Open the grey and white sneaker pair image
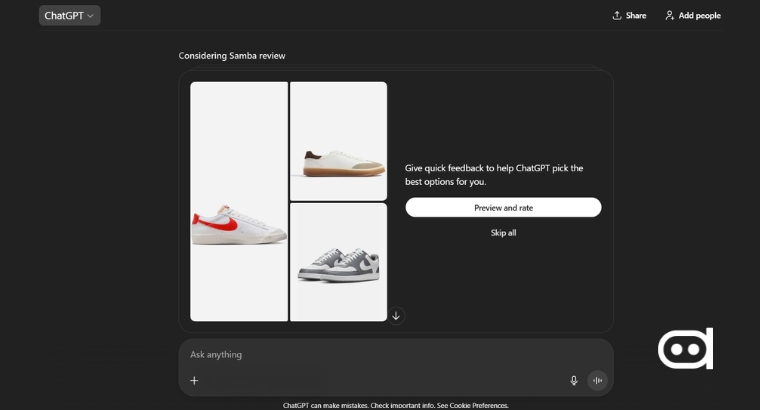 pos(338,262)
